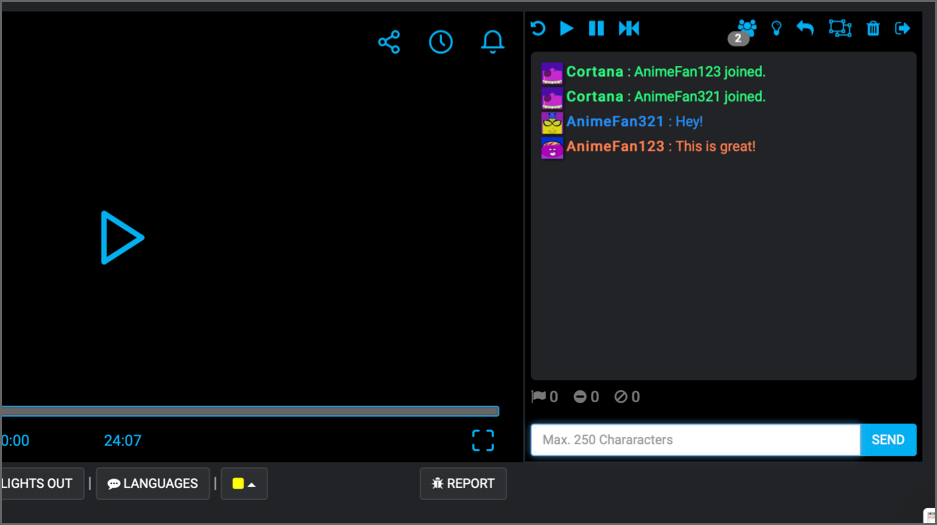
Task: Click the fullscreen icon in the player
Action: pos(483,441)
